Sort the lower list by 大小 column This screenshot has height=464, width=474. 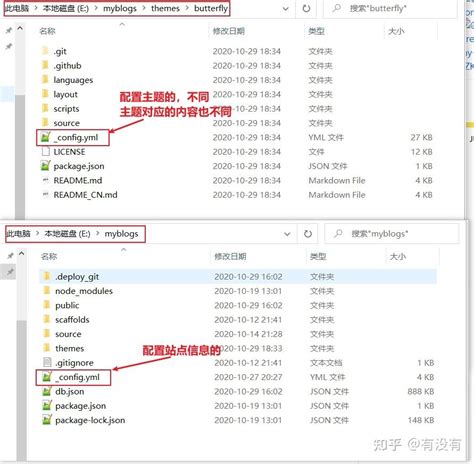pyautogui.click(x=397, y=257)
